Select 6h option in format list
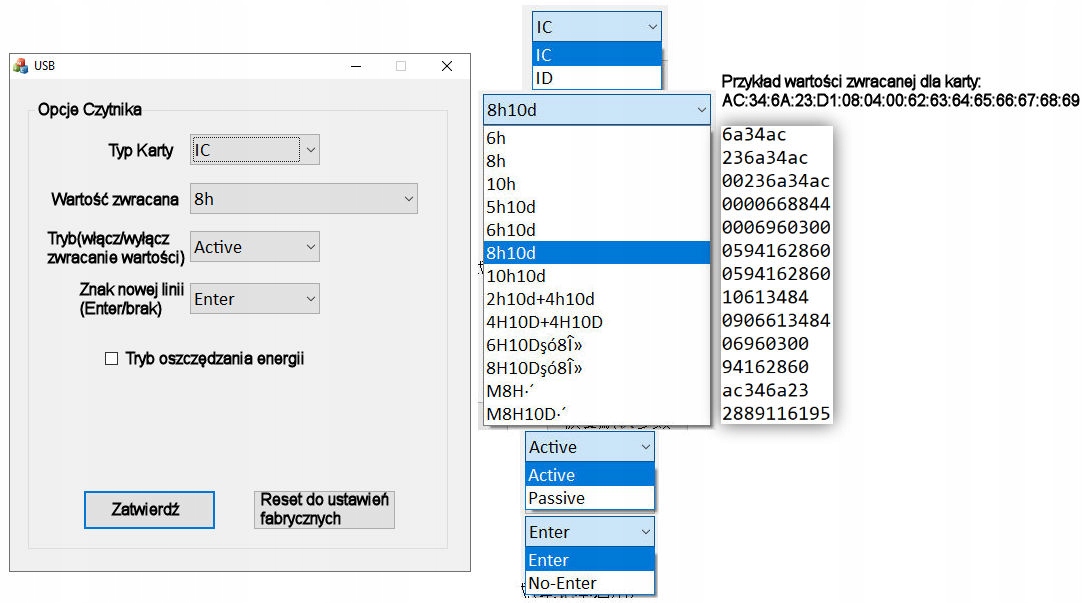 click(596, 139)
